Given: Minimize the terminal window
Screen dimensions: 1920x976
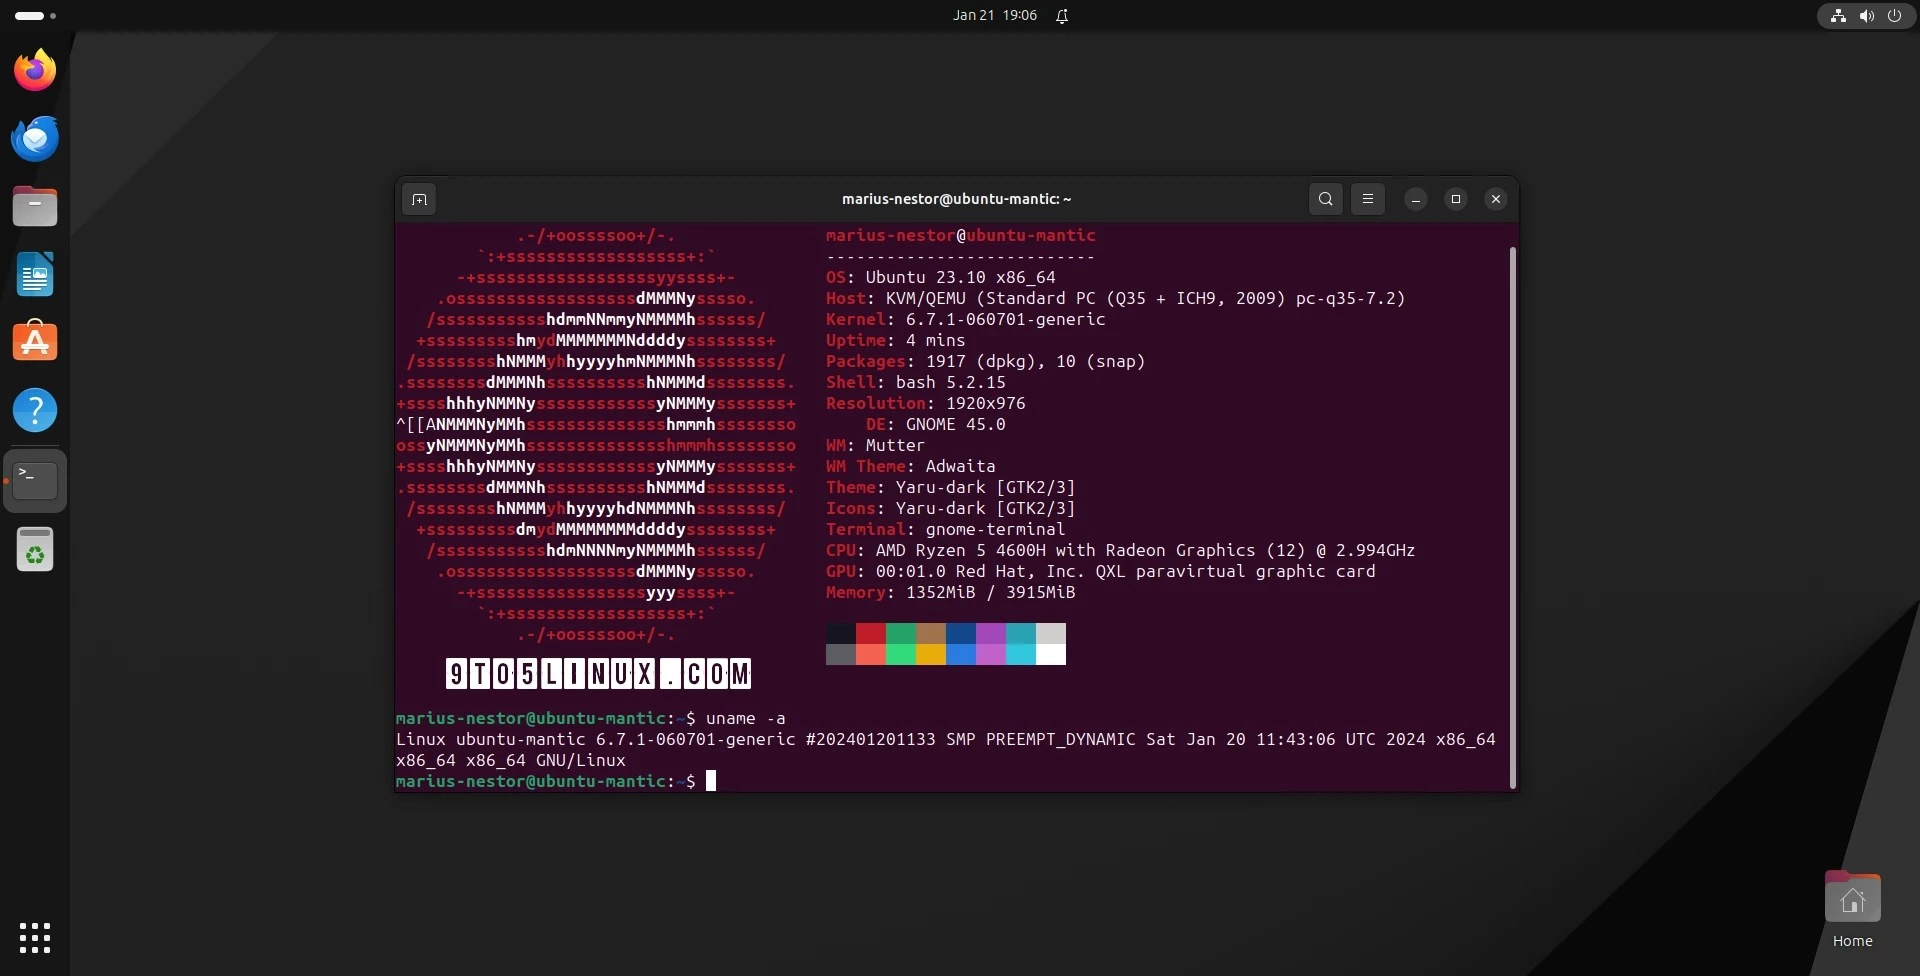Looking at the screenshot, I should tap(1415, 199).
